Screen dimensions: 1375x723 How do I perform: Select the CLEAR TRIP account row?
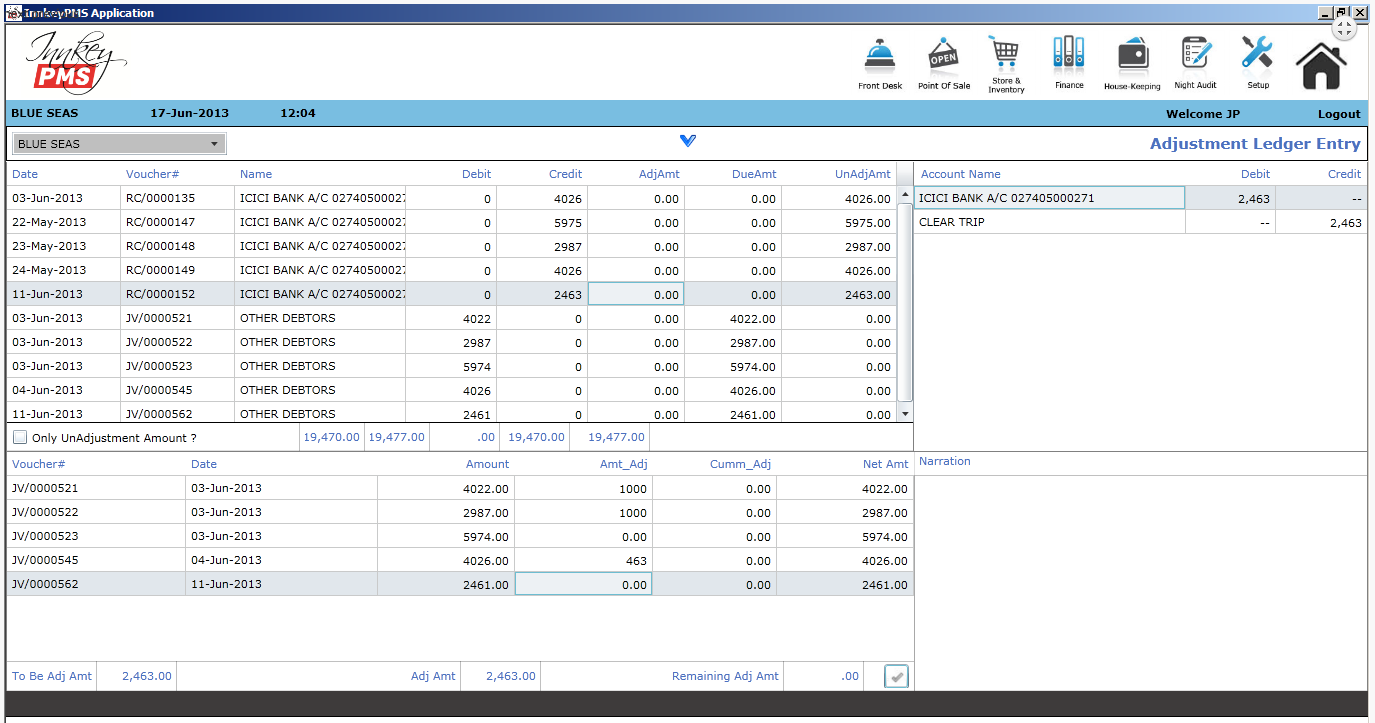click(x=1050, y=221)
